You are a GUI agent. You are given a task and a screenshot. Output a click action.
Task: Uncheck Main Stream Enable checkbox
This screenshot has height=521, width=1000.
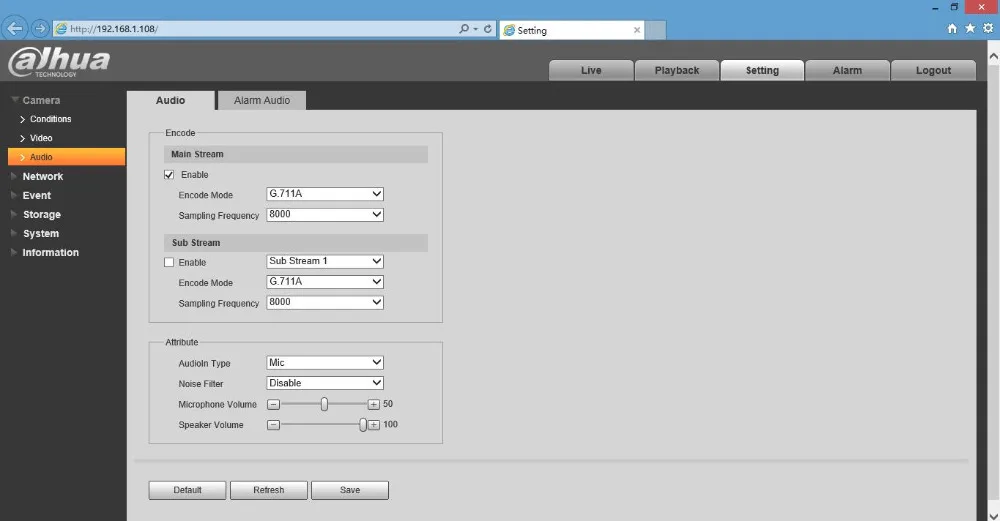pyautogui.click(x=169, y=175)
